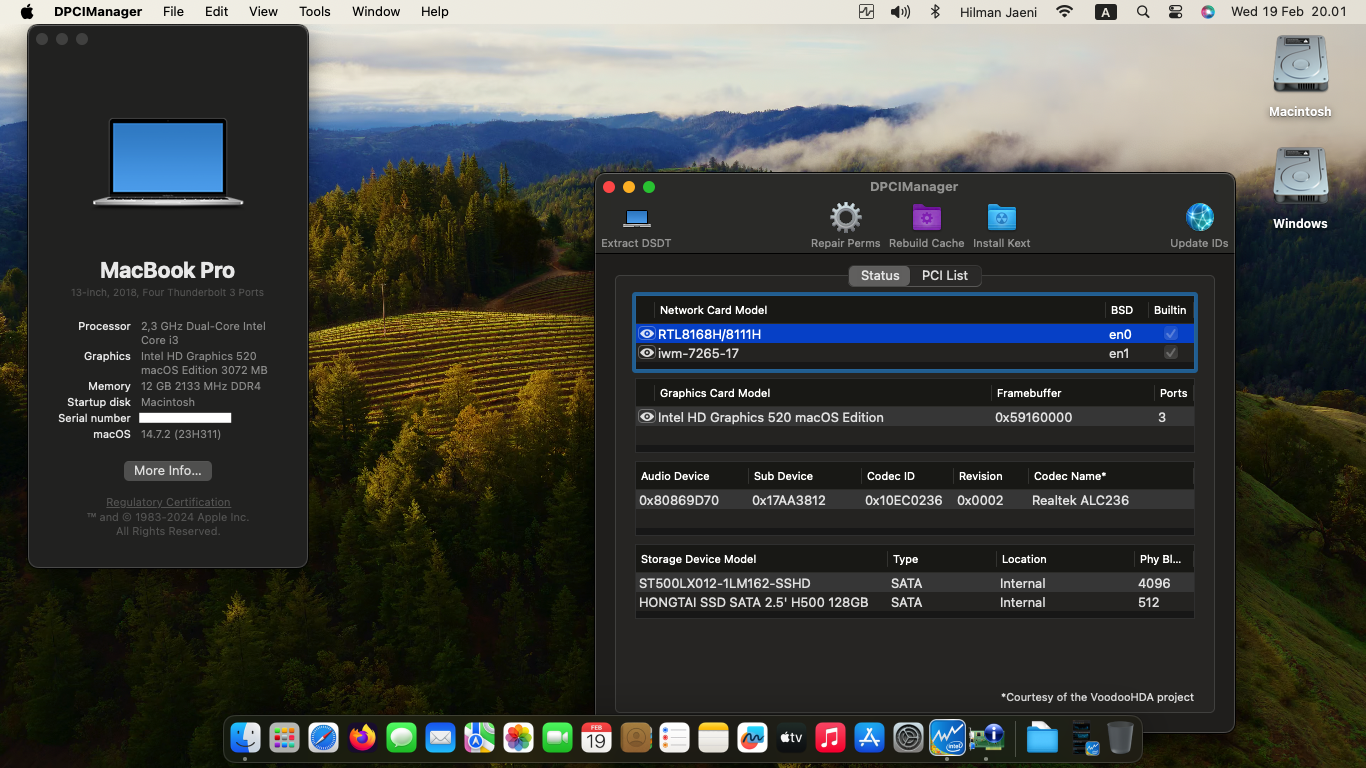This screenshot has height=768, width=1366.
Task: Click the date and time in the menu bar
Action: [1288, 12]
